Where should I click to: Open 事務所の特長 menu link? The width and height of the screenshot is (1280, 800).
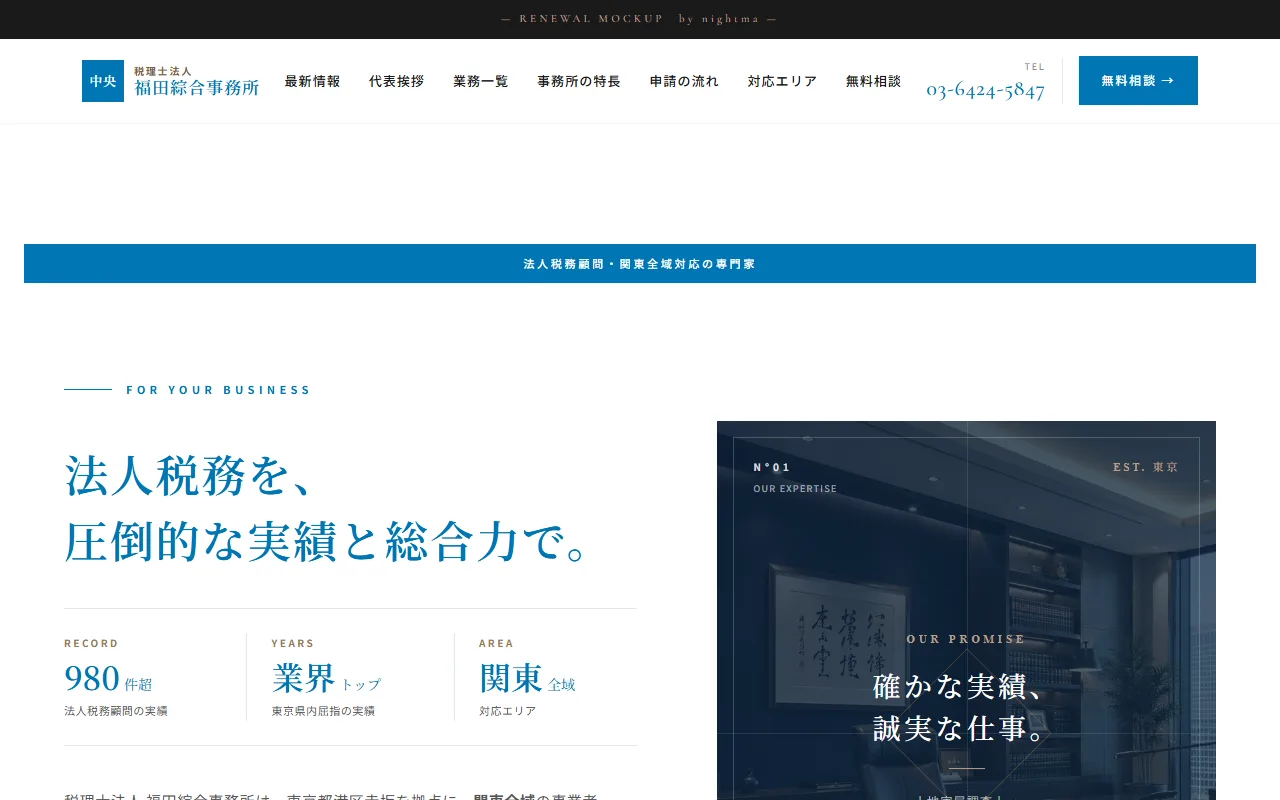(578, 81)
